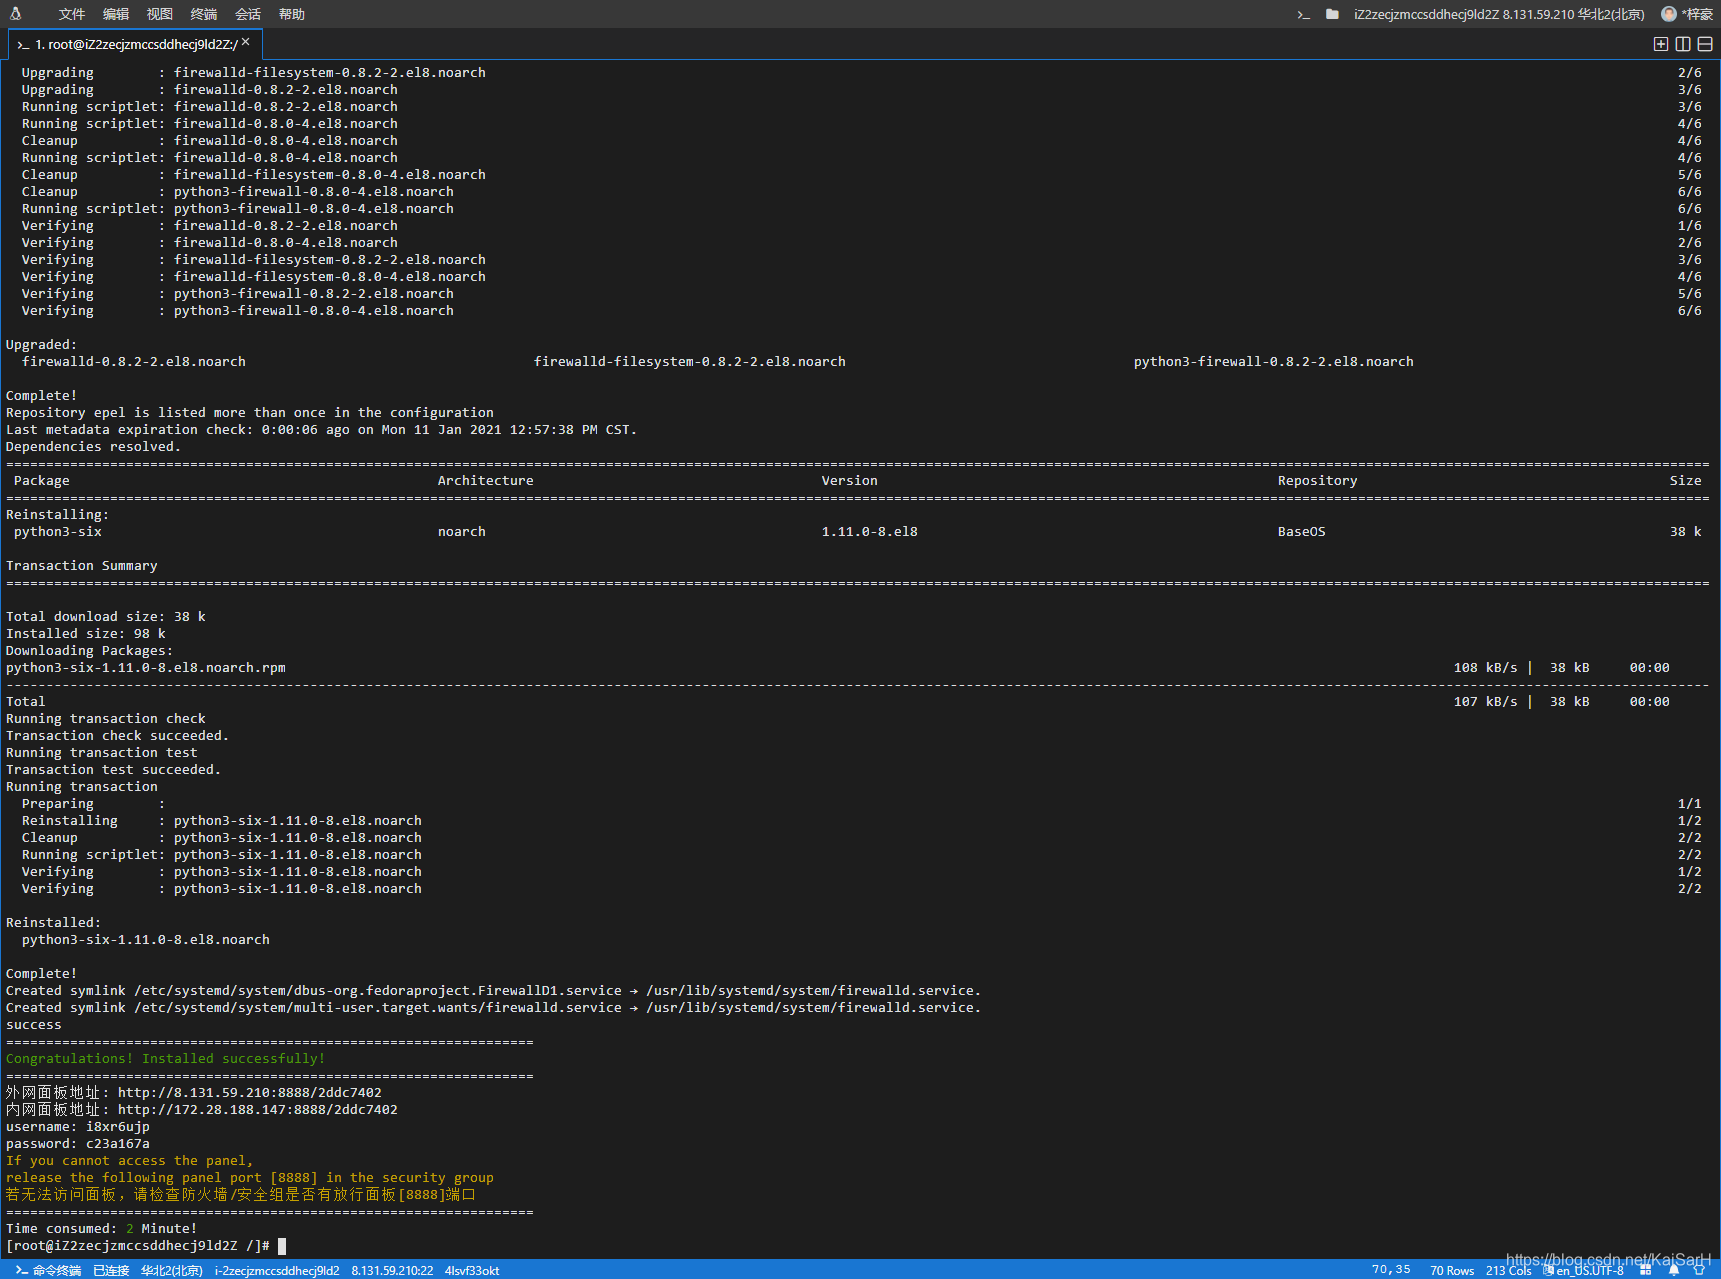Click 213 Cols in status bar
This screenshot has height=1279, width=1721.
[1508, 1270]
